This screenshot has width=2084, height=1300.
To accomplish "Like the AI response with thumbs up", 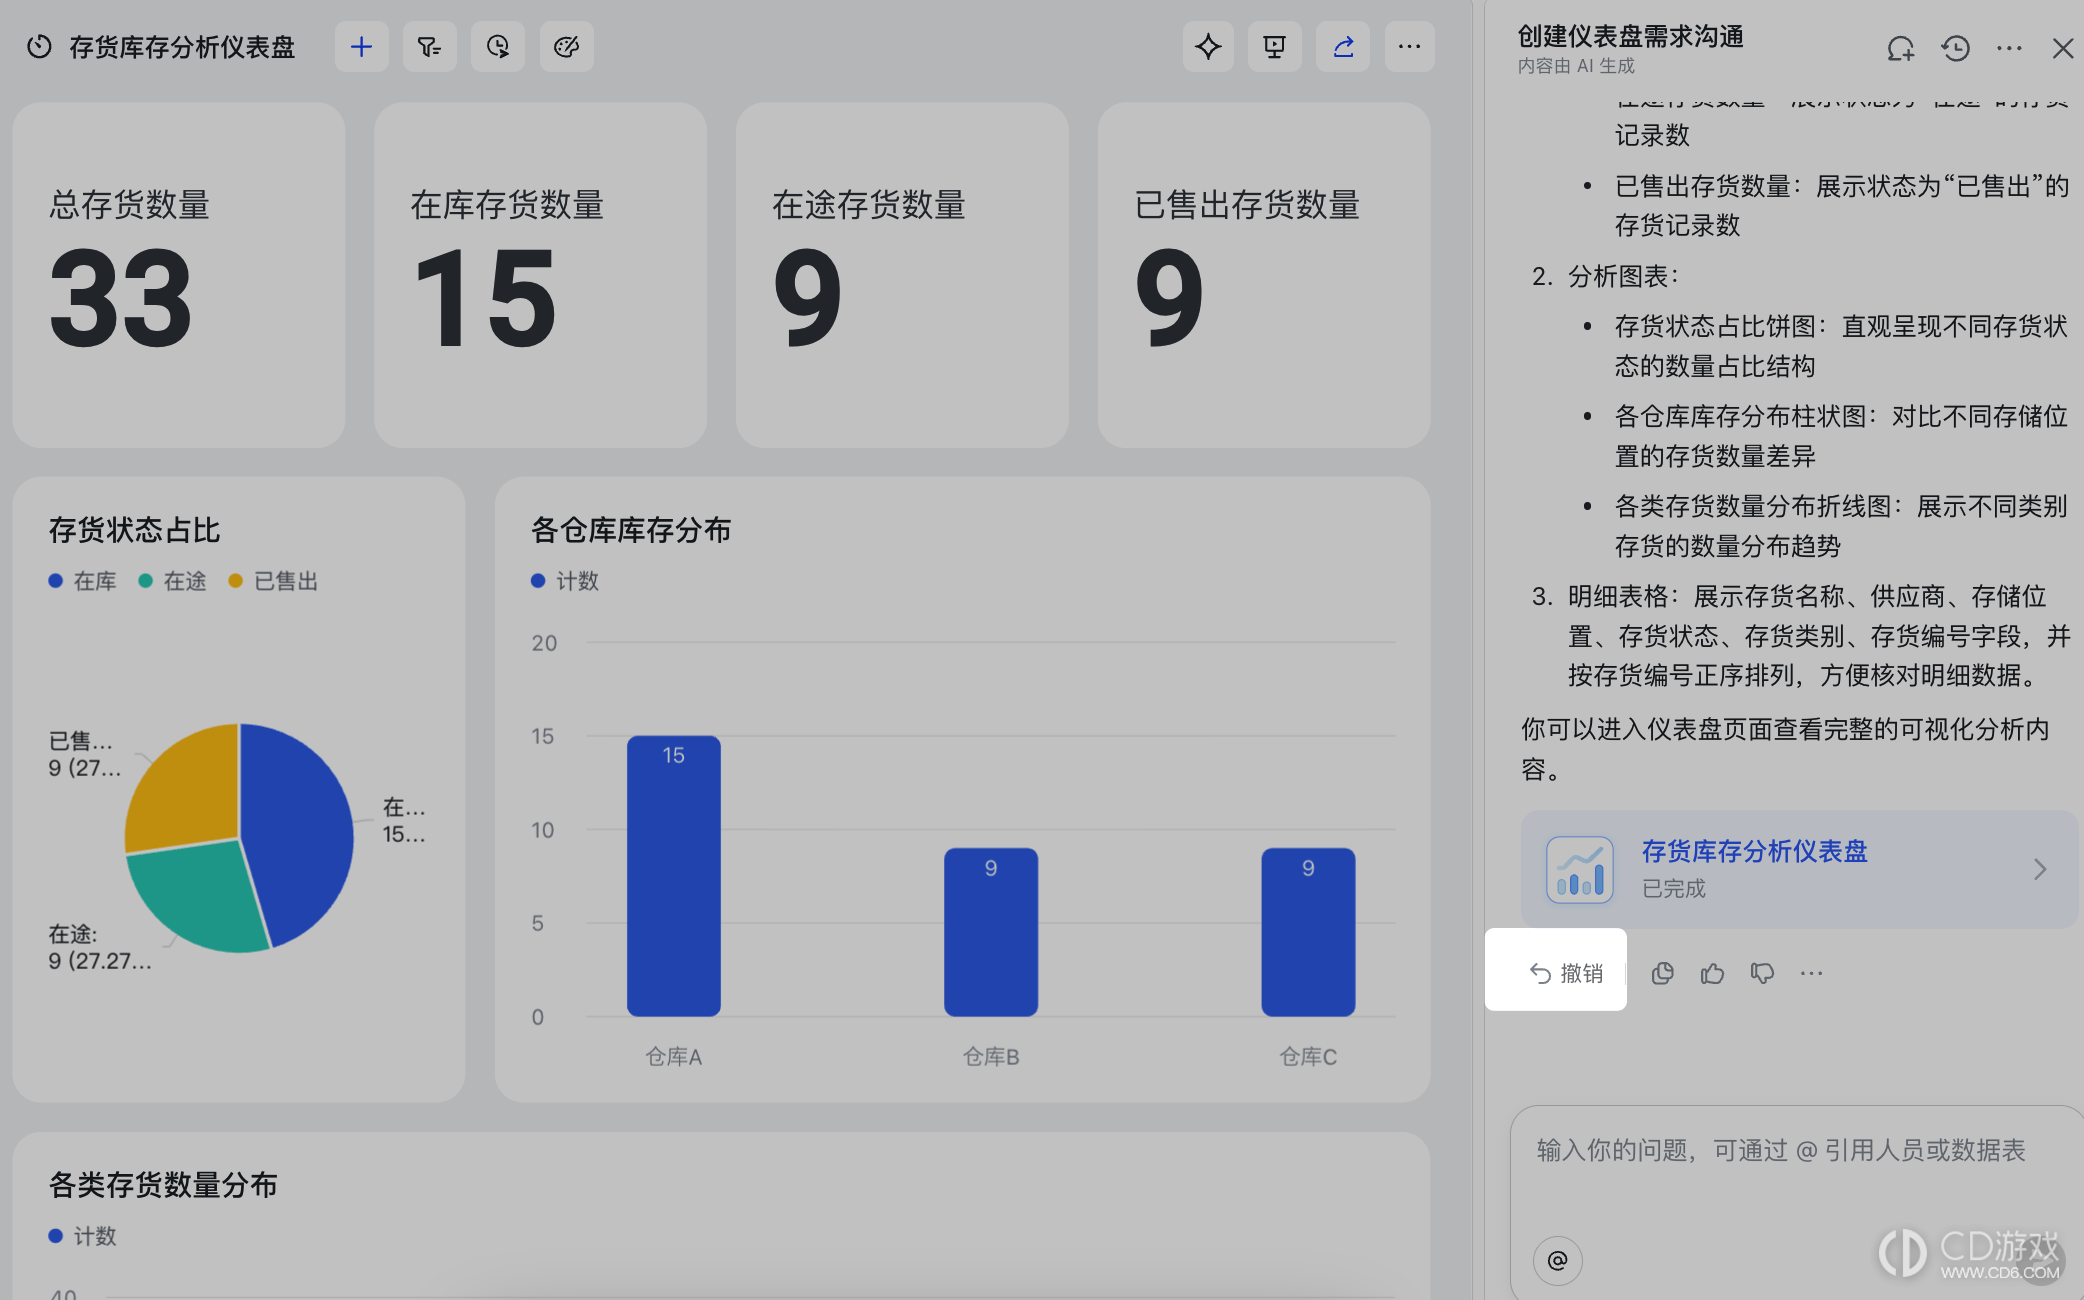I will pos(1712,973).
